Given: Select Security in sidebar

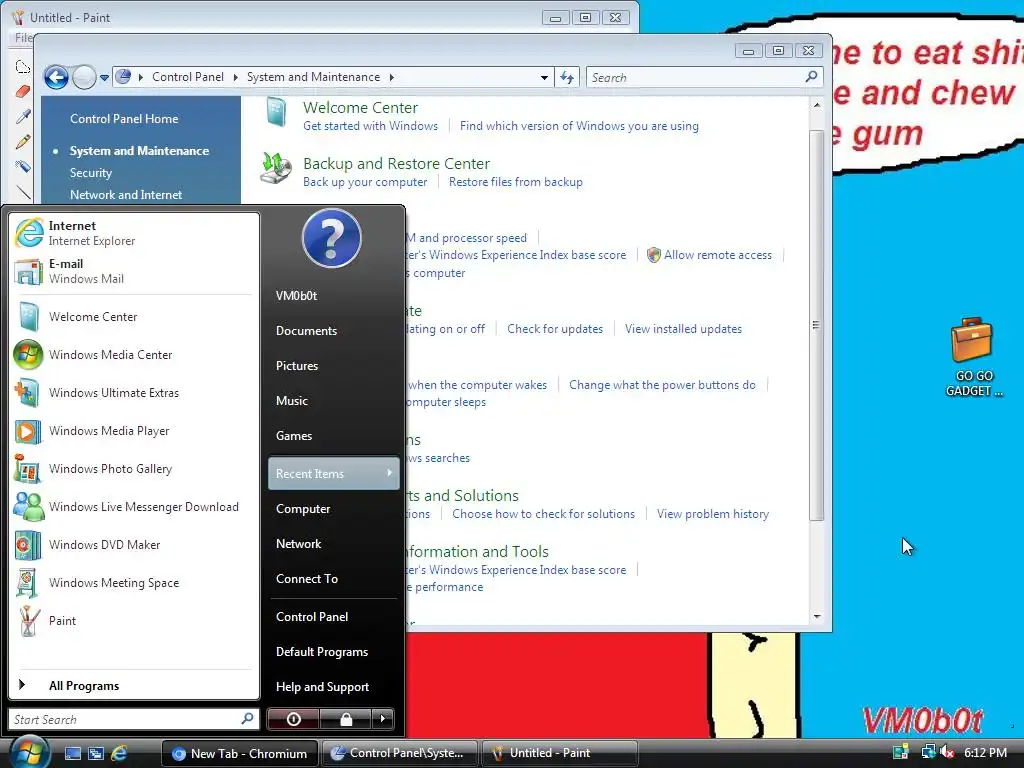Looking at the screenshot, I should 91,172.
